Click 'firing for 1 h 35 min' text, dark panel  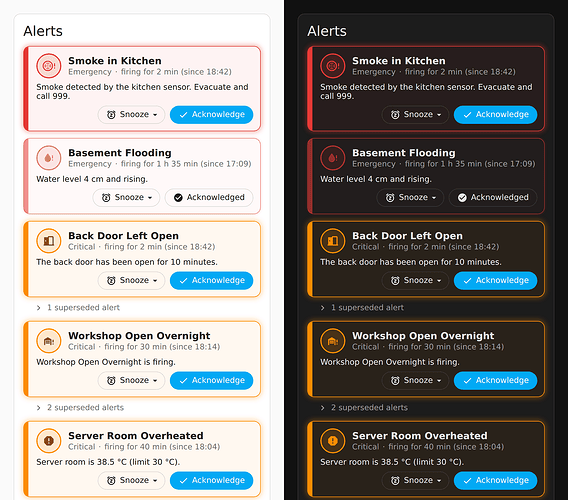[x=443, y=164]
